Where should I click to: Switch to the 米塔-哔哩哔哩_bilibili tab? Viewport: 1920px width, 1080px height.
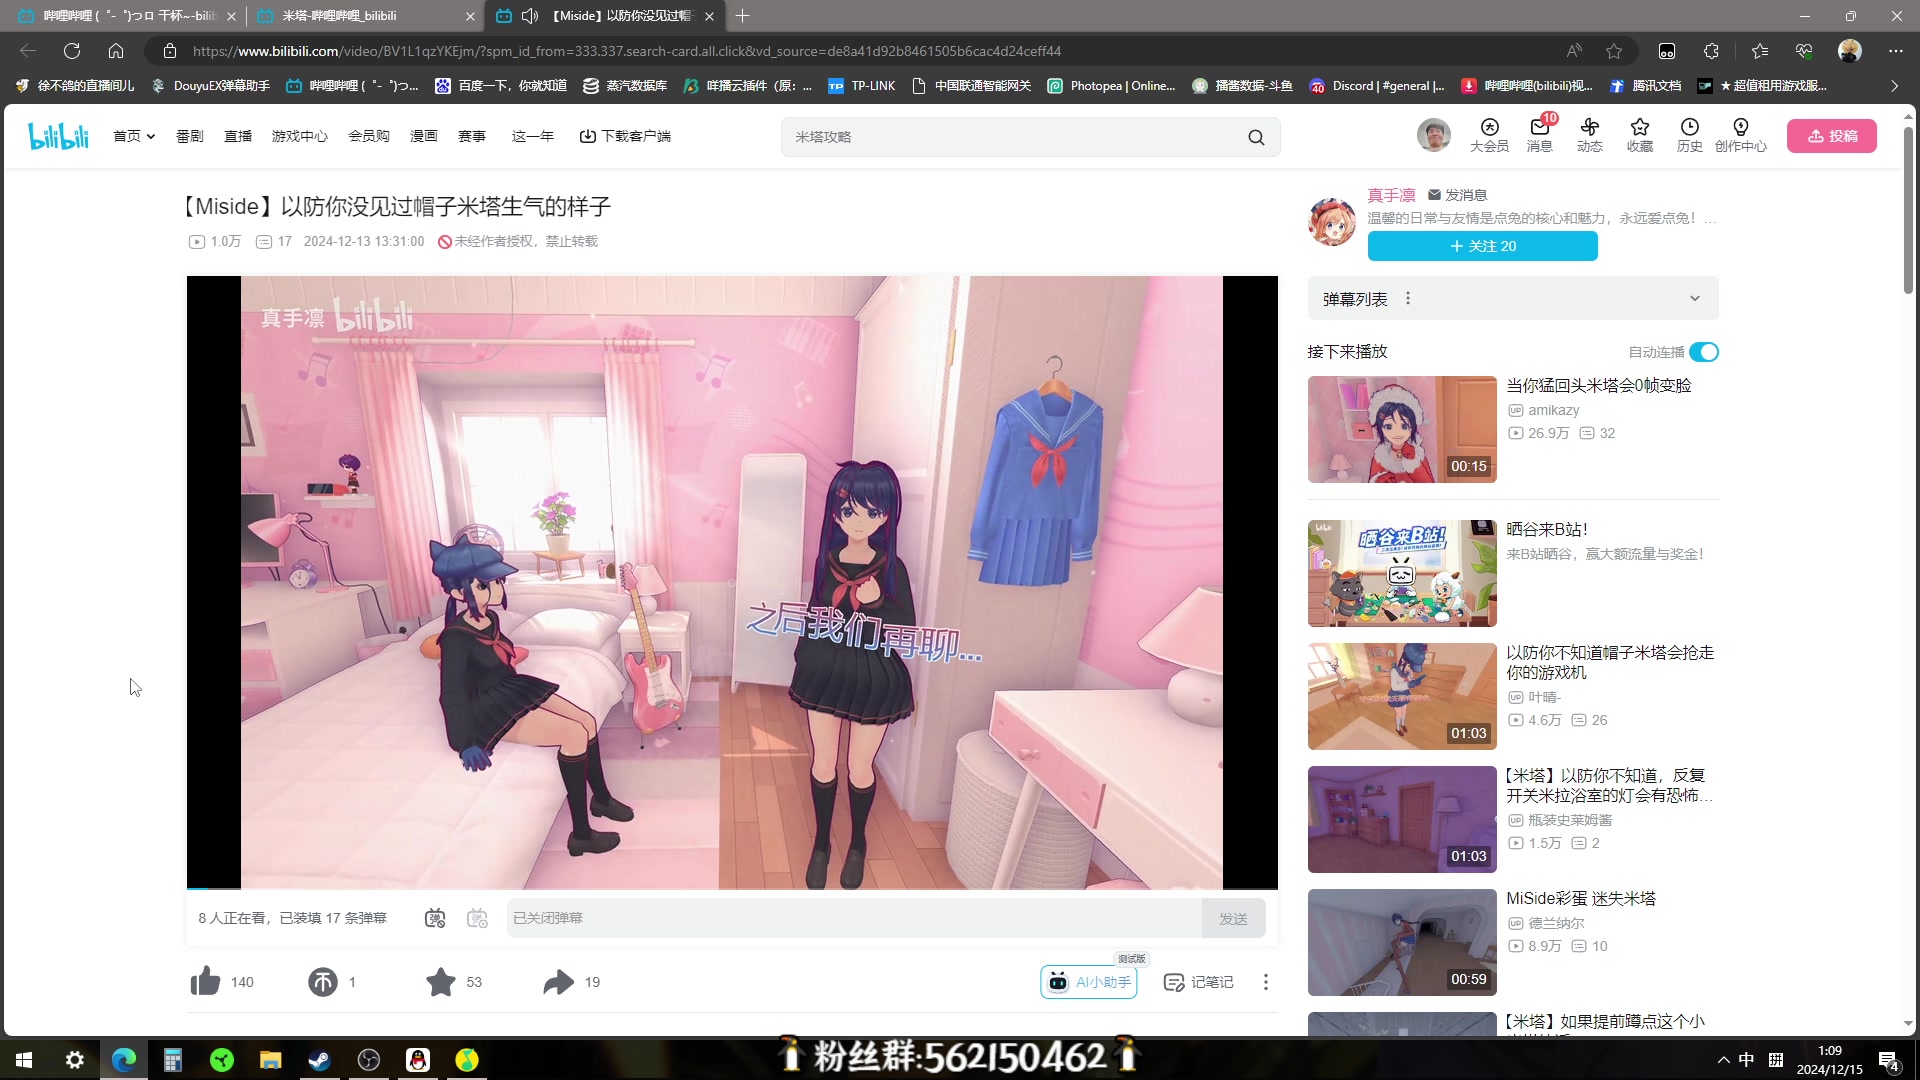(364, 16)
